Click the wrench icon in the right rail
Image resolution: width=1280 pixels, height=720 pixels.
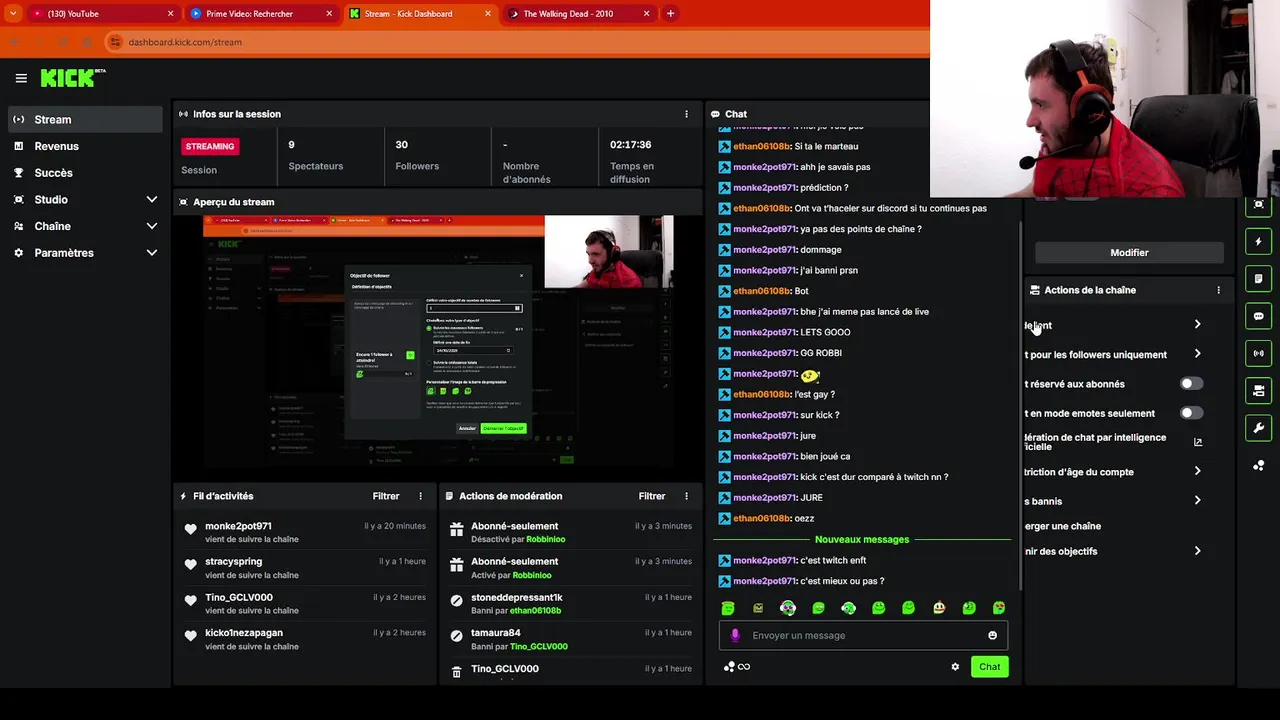[1258, 428]
